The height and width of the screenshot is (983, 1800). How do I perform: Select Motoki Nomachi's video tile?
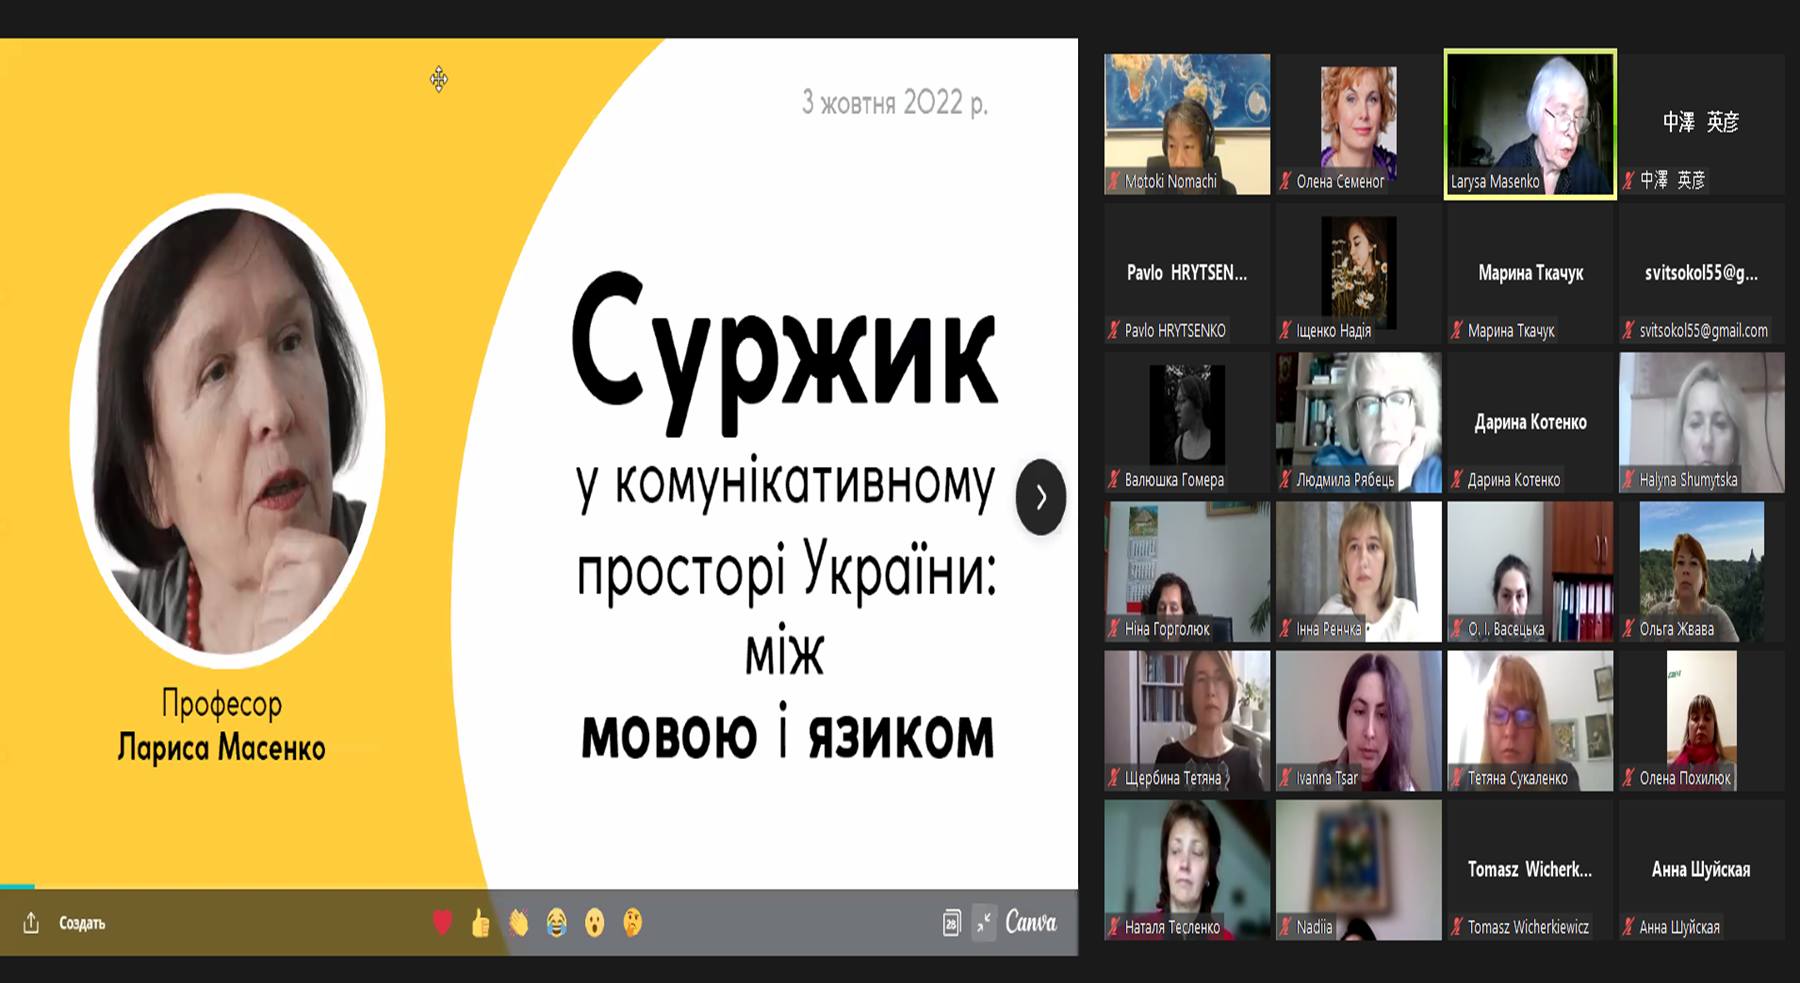1187,124
